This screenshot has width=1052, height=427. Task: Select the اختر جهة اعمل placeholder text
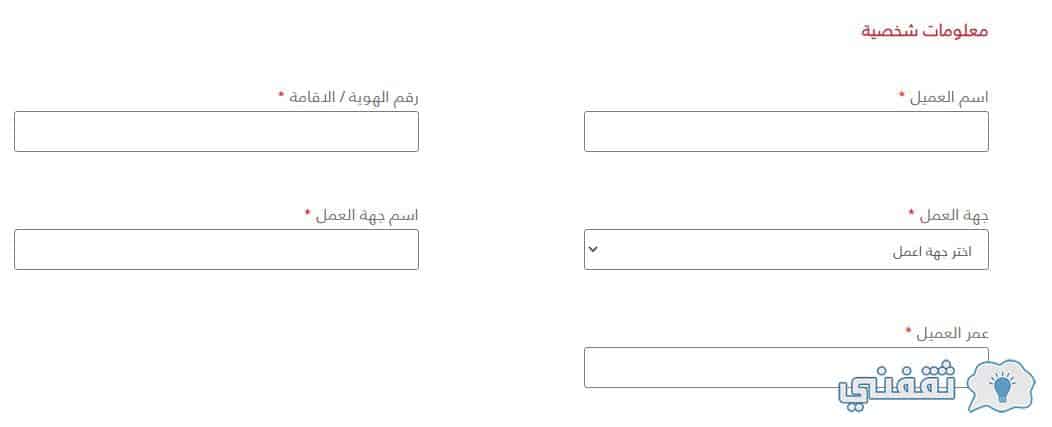click(x=932, y=252)
